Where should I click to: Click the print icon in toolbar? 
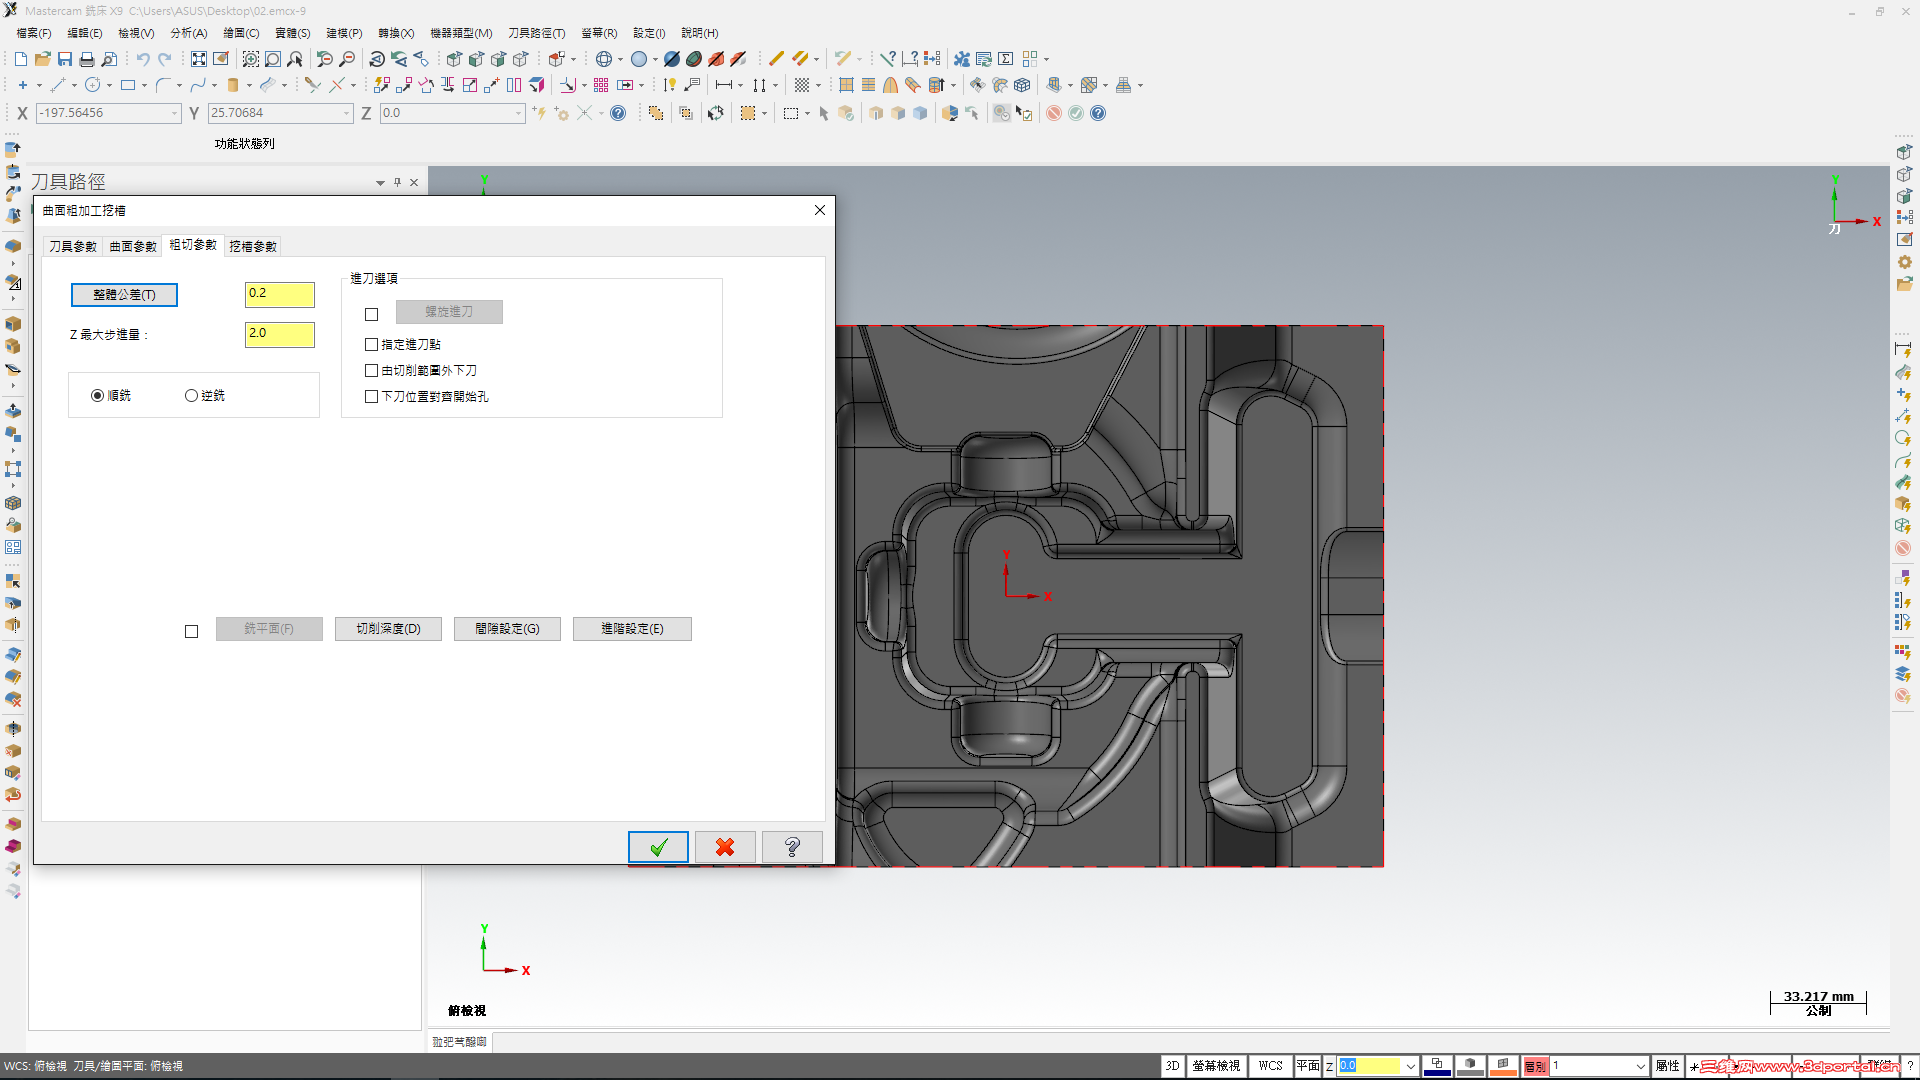[x=87, y=59]
